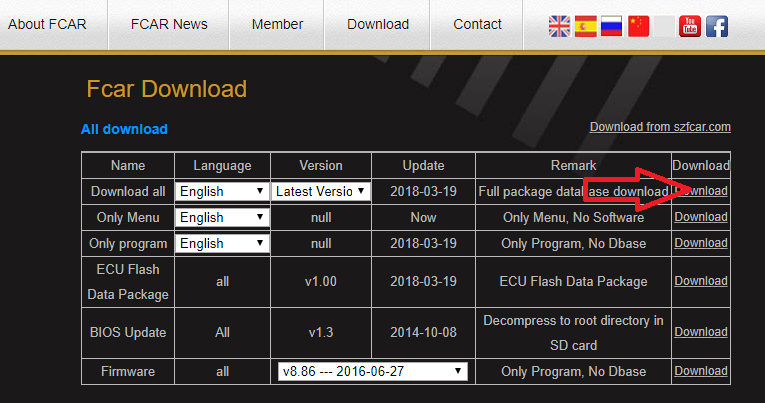
Task: Select the Russian flag language icon
Action: point(611,26)
